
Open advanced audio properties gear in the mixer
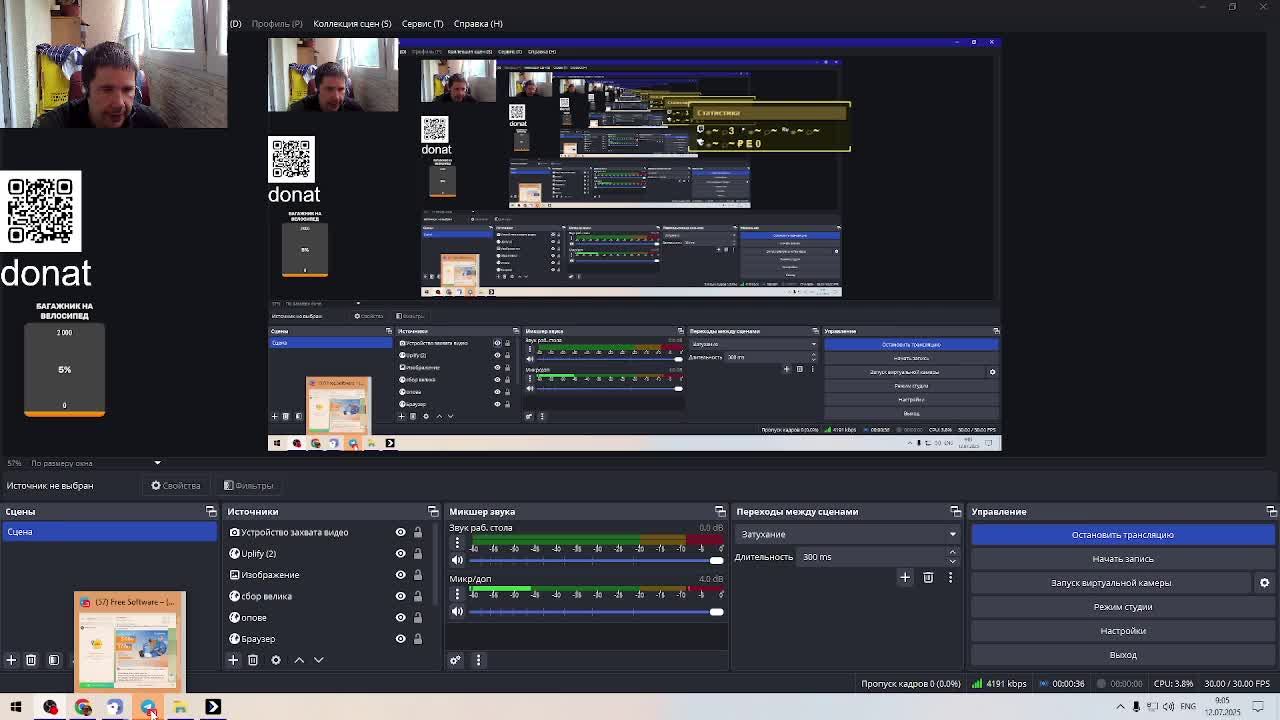[x=455, y=660]
